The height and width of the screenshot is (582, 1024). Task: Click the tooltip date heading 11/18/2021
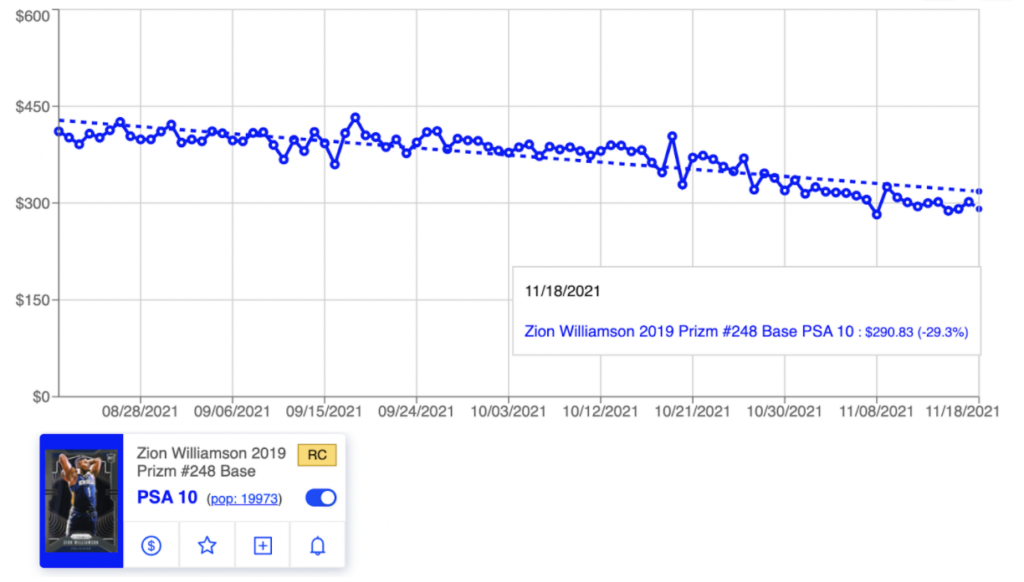coord(562,291)
